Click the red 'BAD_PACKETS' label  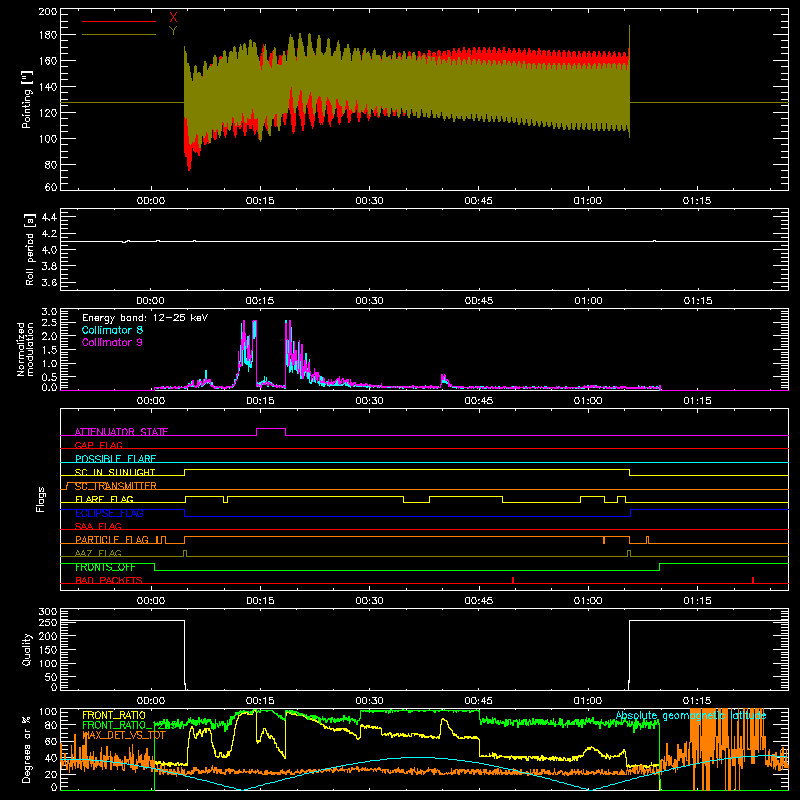[x=109, y=580]
